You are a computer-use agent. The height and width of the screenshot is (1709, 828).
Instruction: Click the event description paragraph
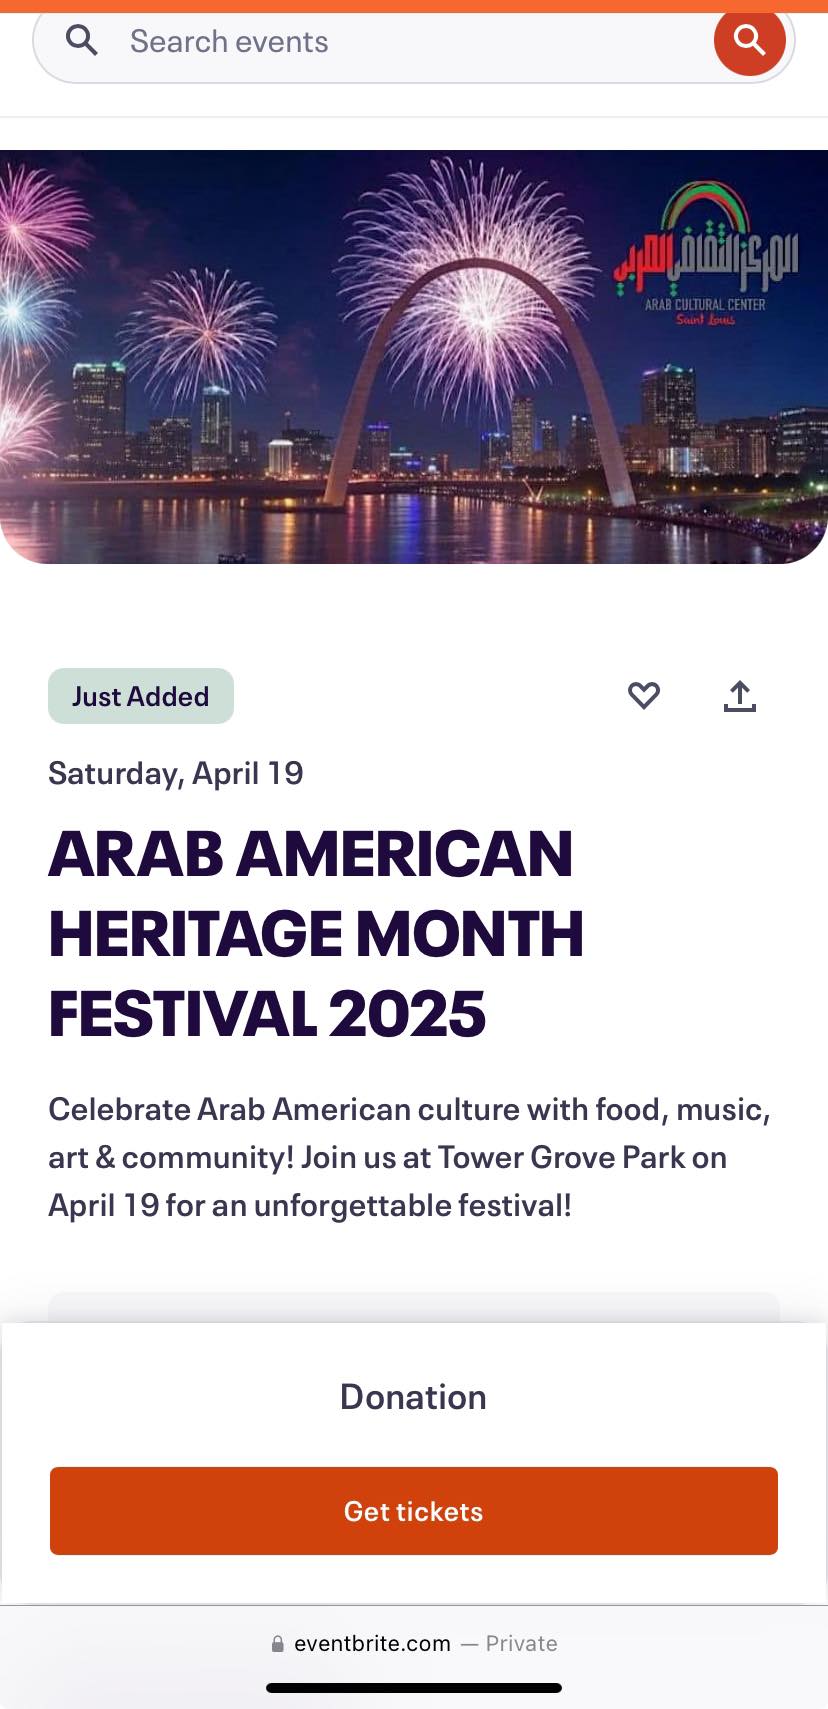(410, 1157)
